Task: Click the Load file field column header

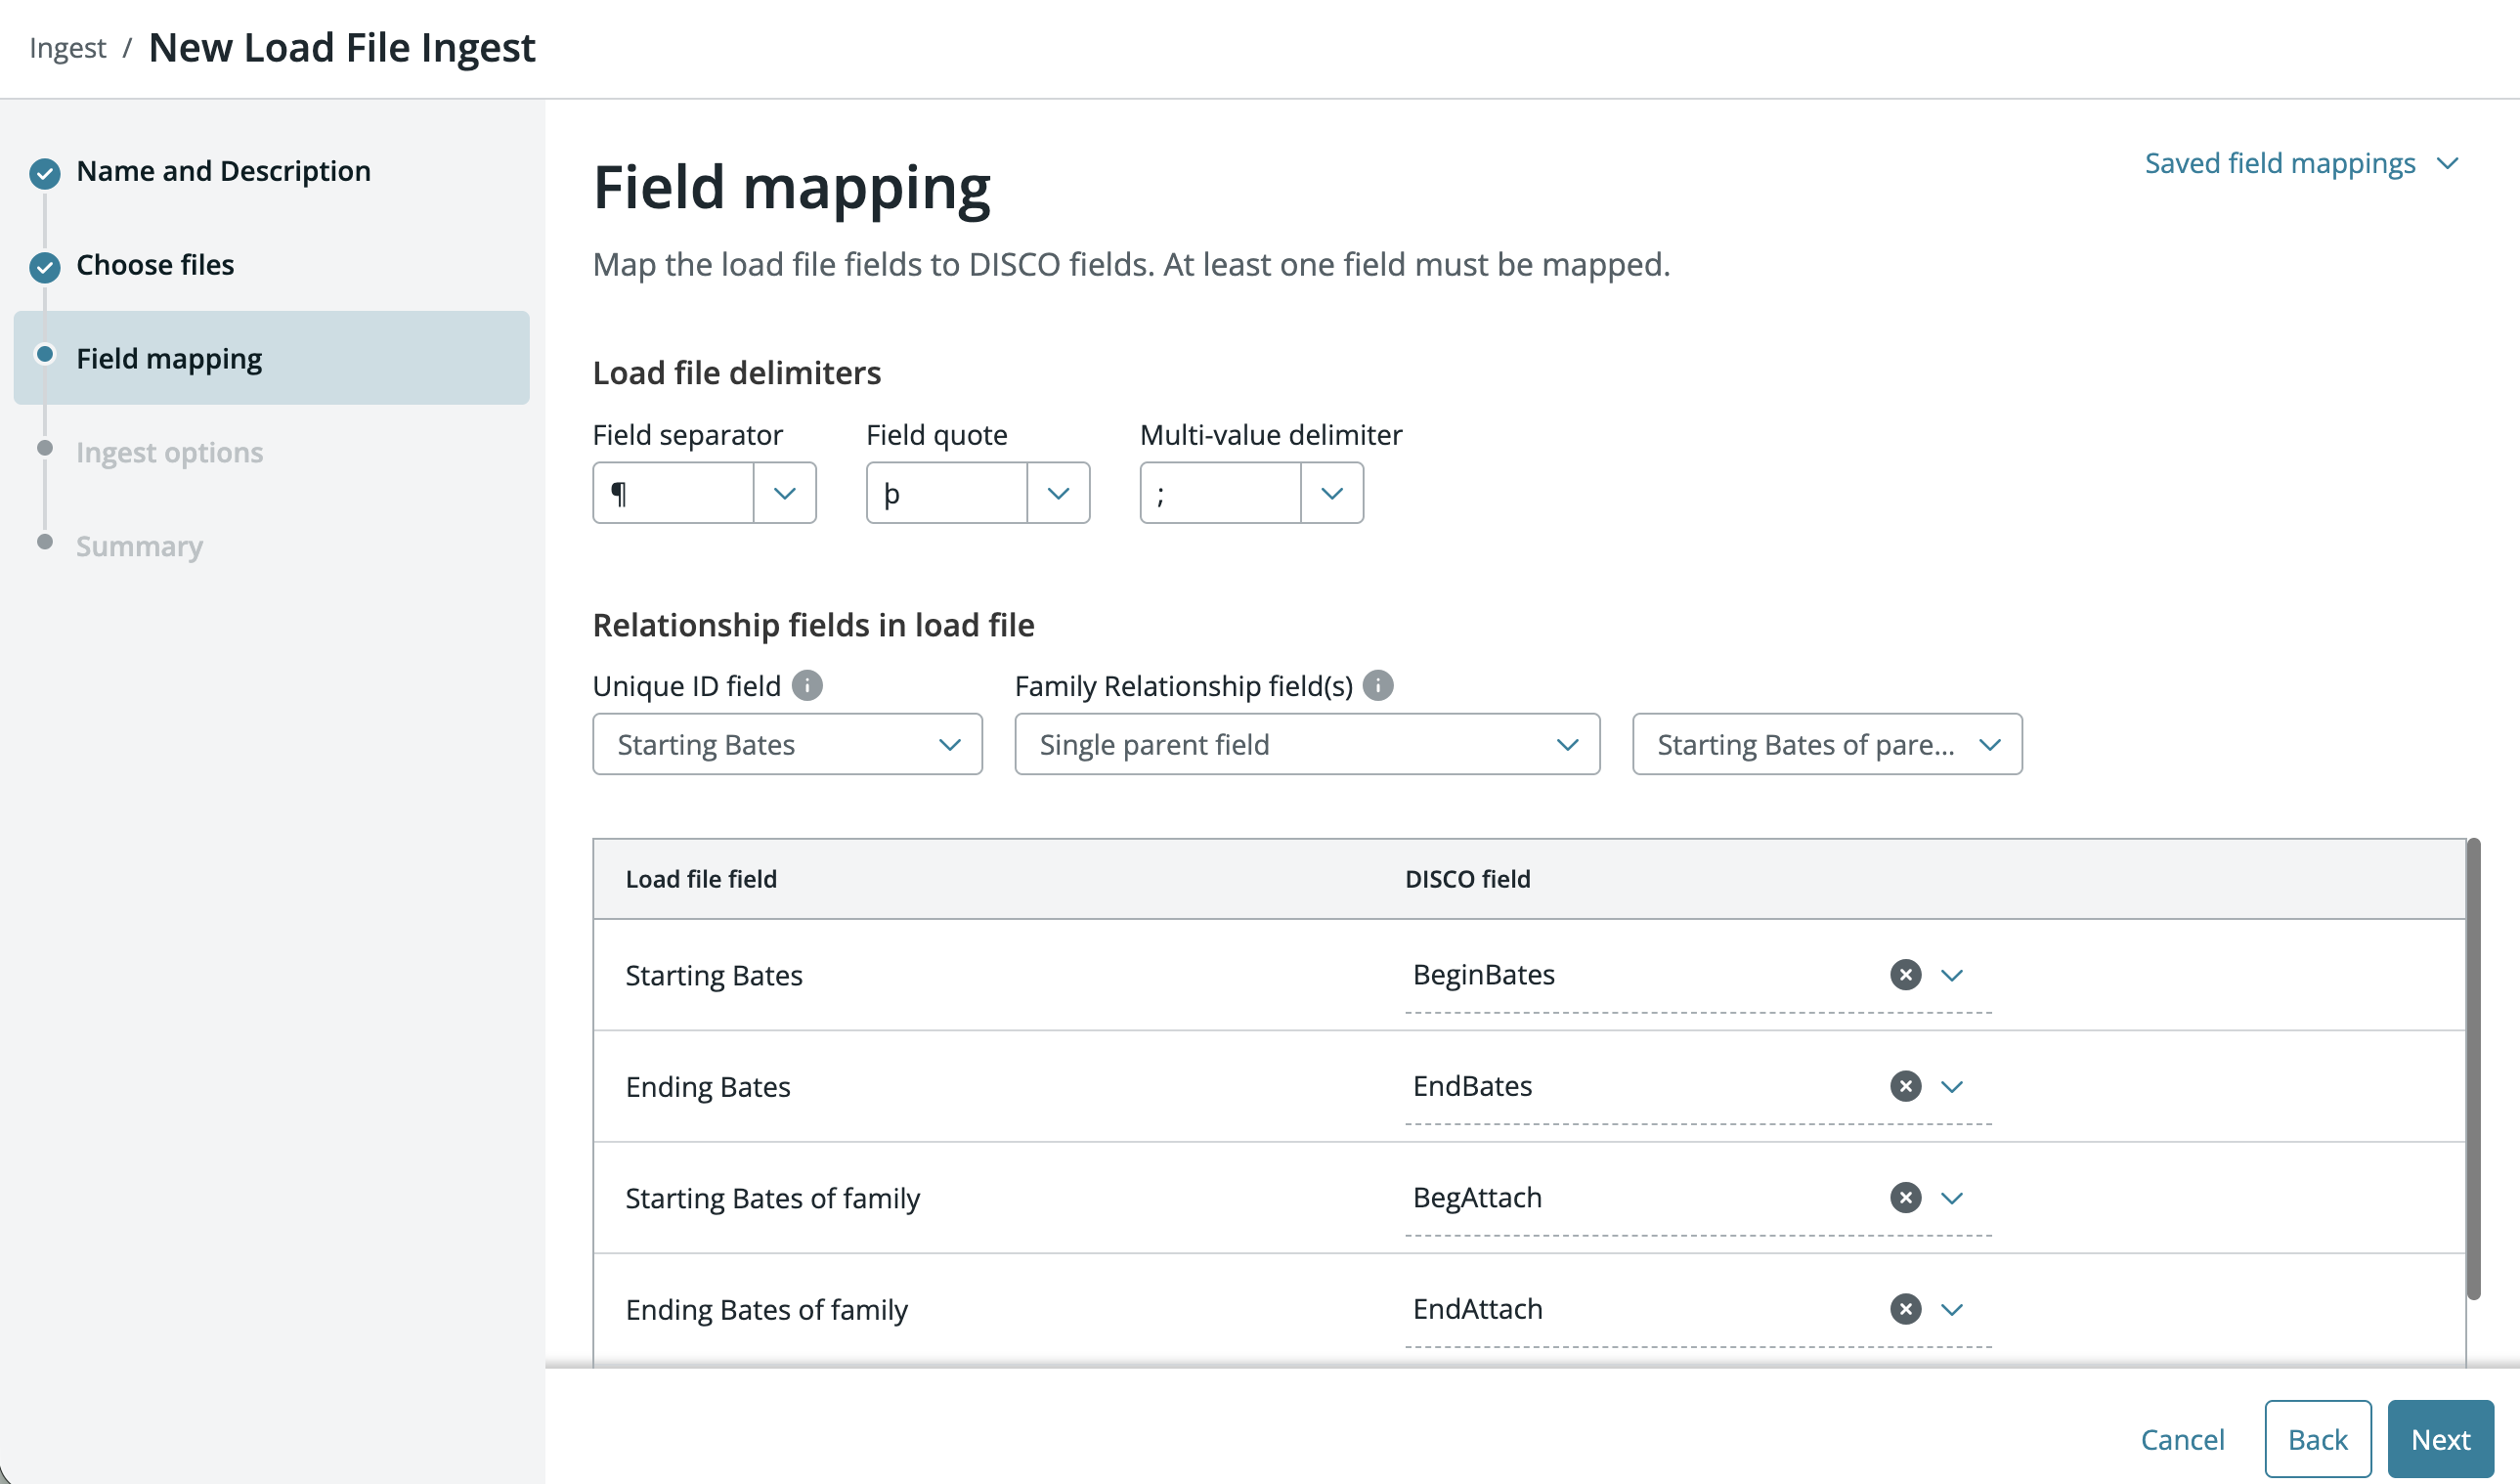Action: [x=701, y=879]
